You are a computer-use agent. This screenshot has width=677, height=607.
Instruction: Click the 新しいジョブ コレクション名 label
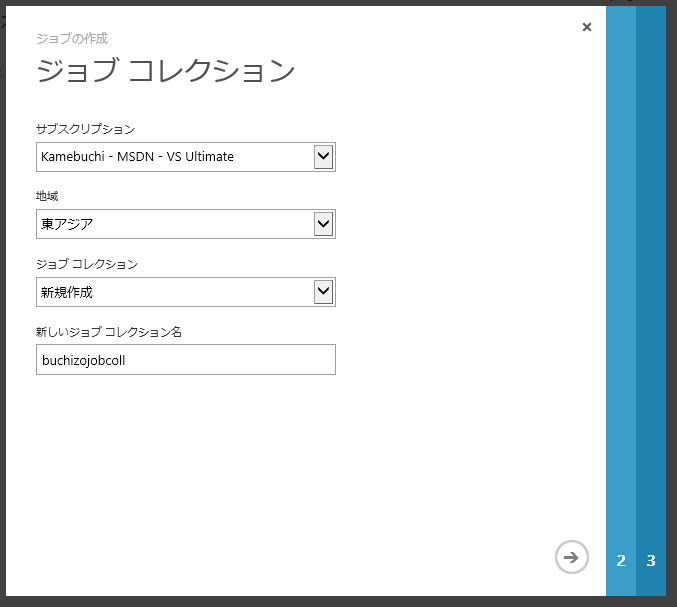pyautogui.click(x=108, y=332)
